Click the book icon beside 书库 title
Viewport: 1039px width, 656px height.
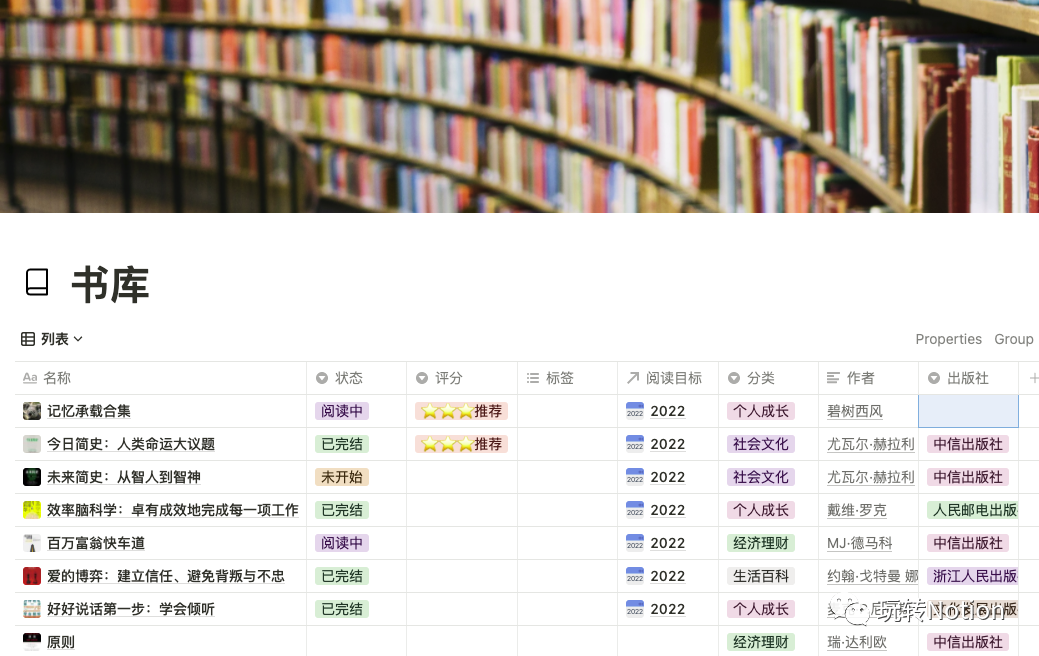[37, 283]
